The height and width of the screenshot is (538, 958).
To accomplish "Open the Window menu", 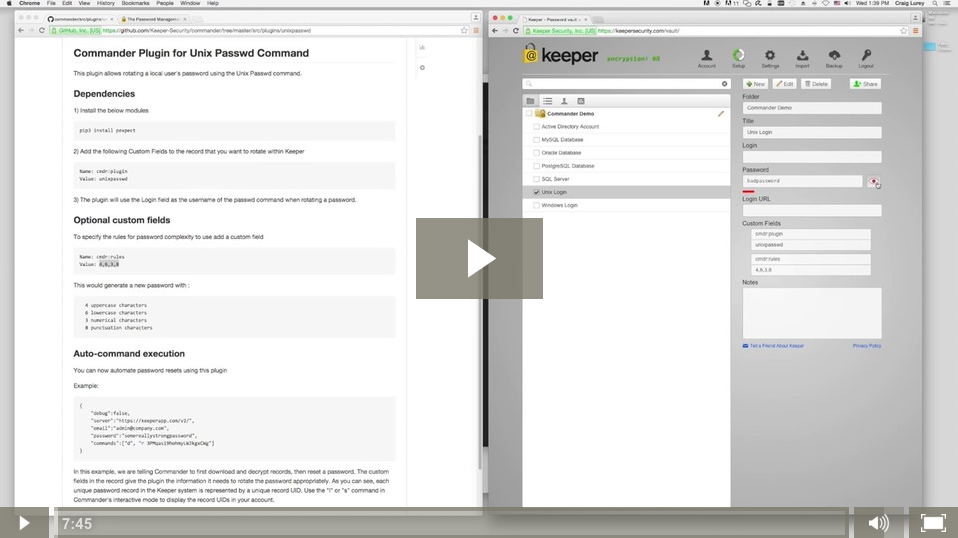I will (x=190, y=3).
